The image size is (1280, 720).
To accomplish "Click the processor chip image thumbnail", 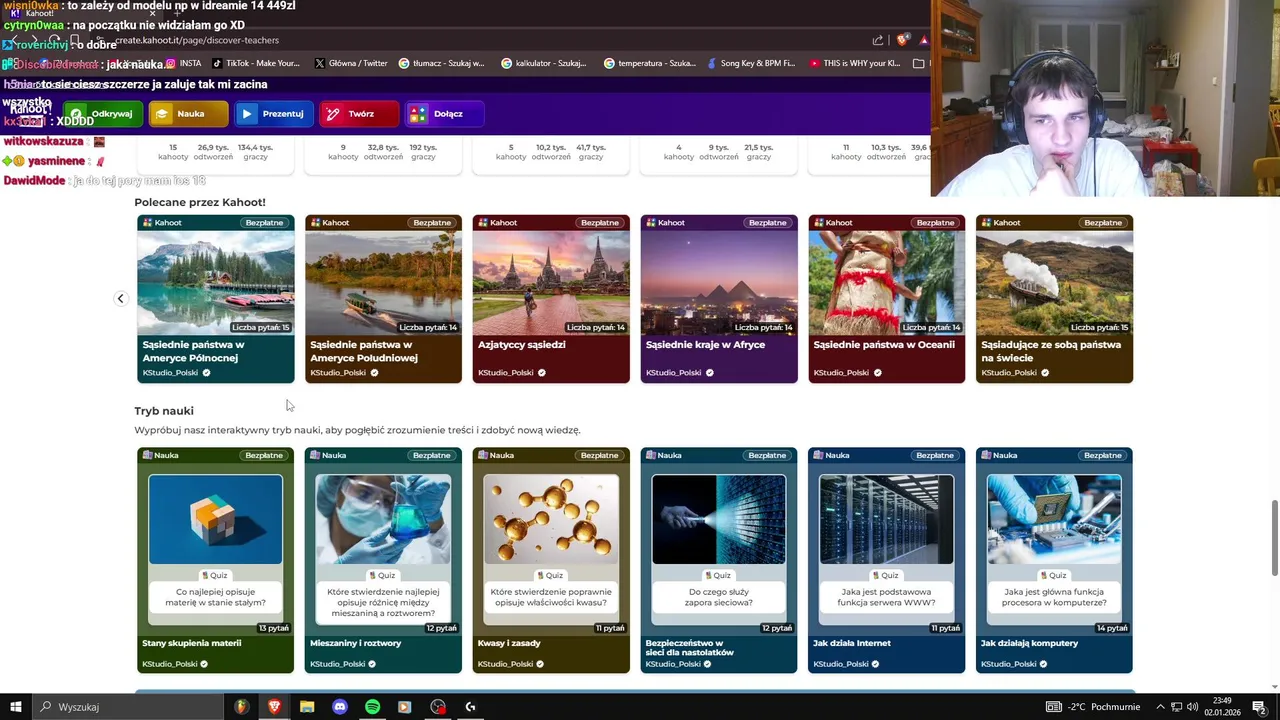I will coord(1054,520).
